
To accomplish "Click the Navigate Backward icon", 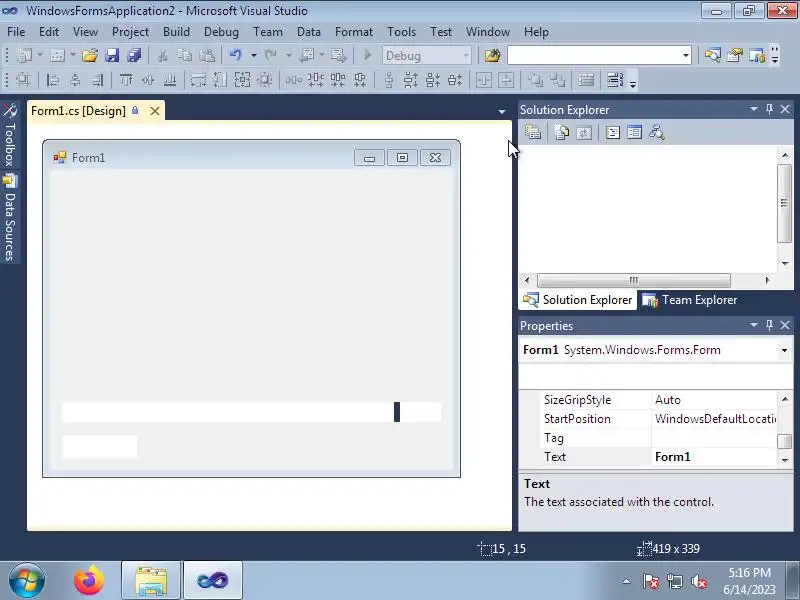I will tap(307, 55).
